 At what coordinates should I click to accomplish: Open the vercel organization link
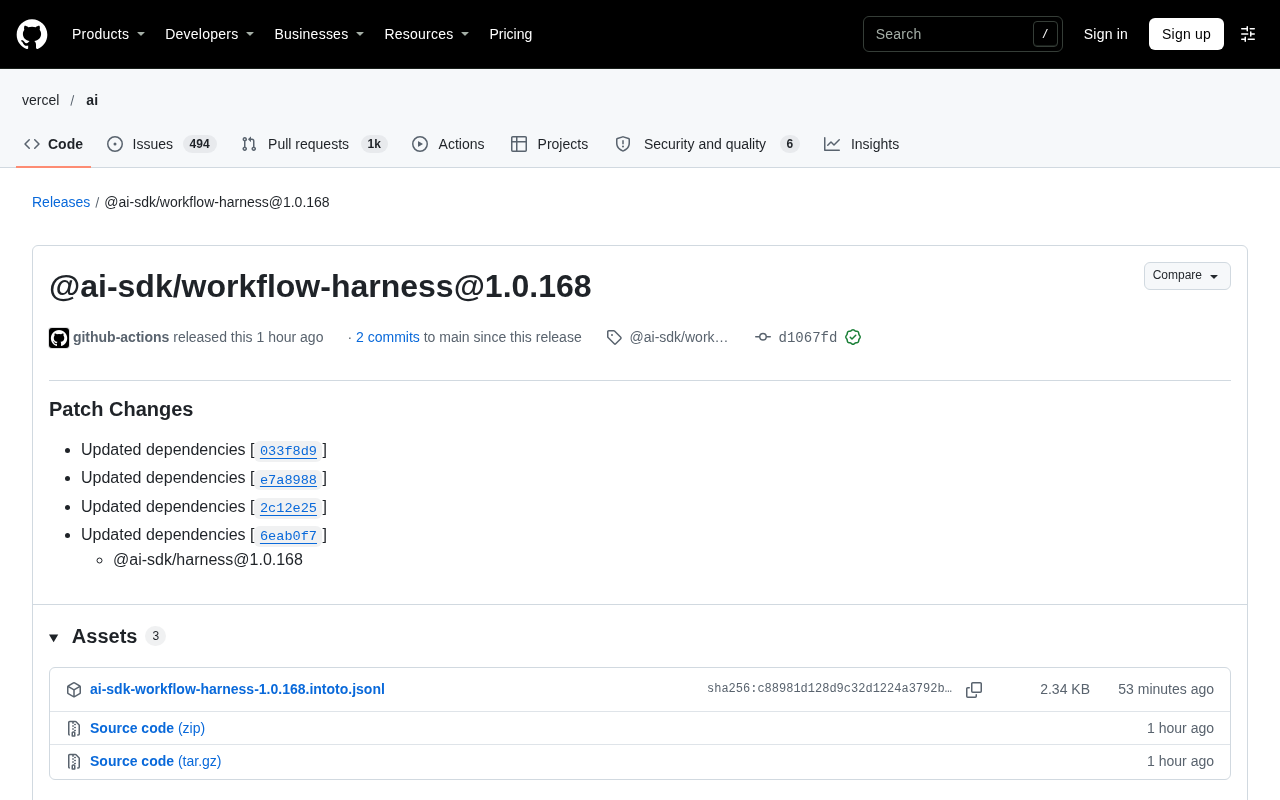tap(41, 100)
